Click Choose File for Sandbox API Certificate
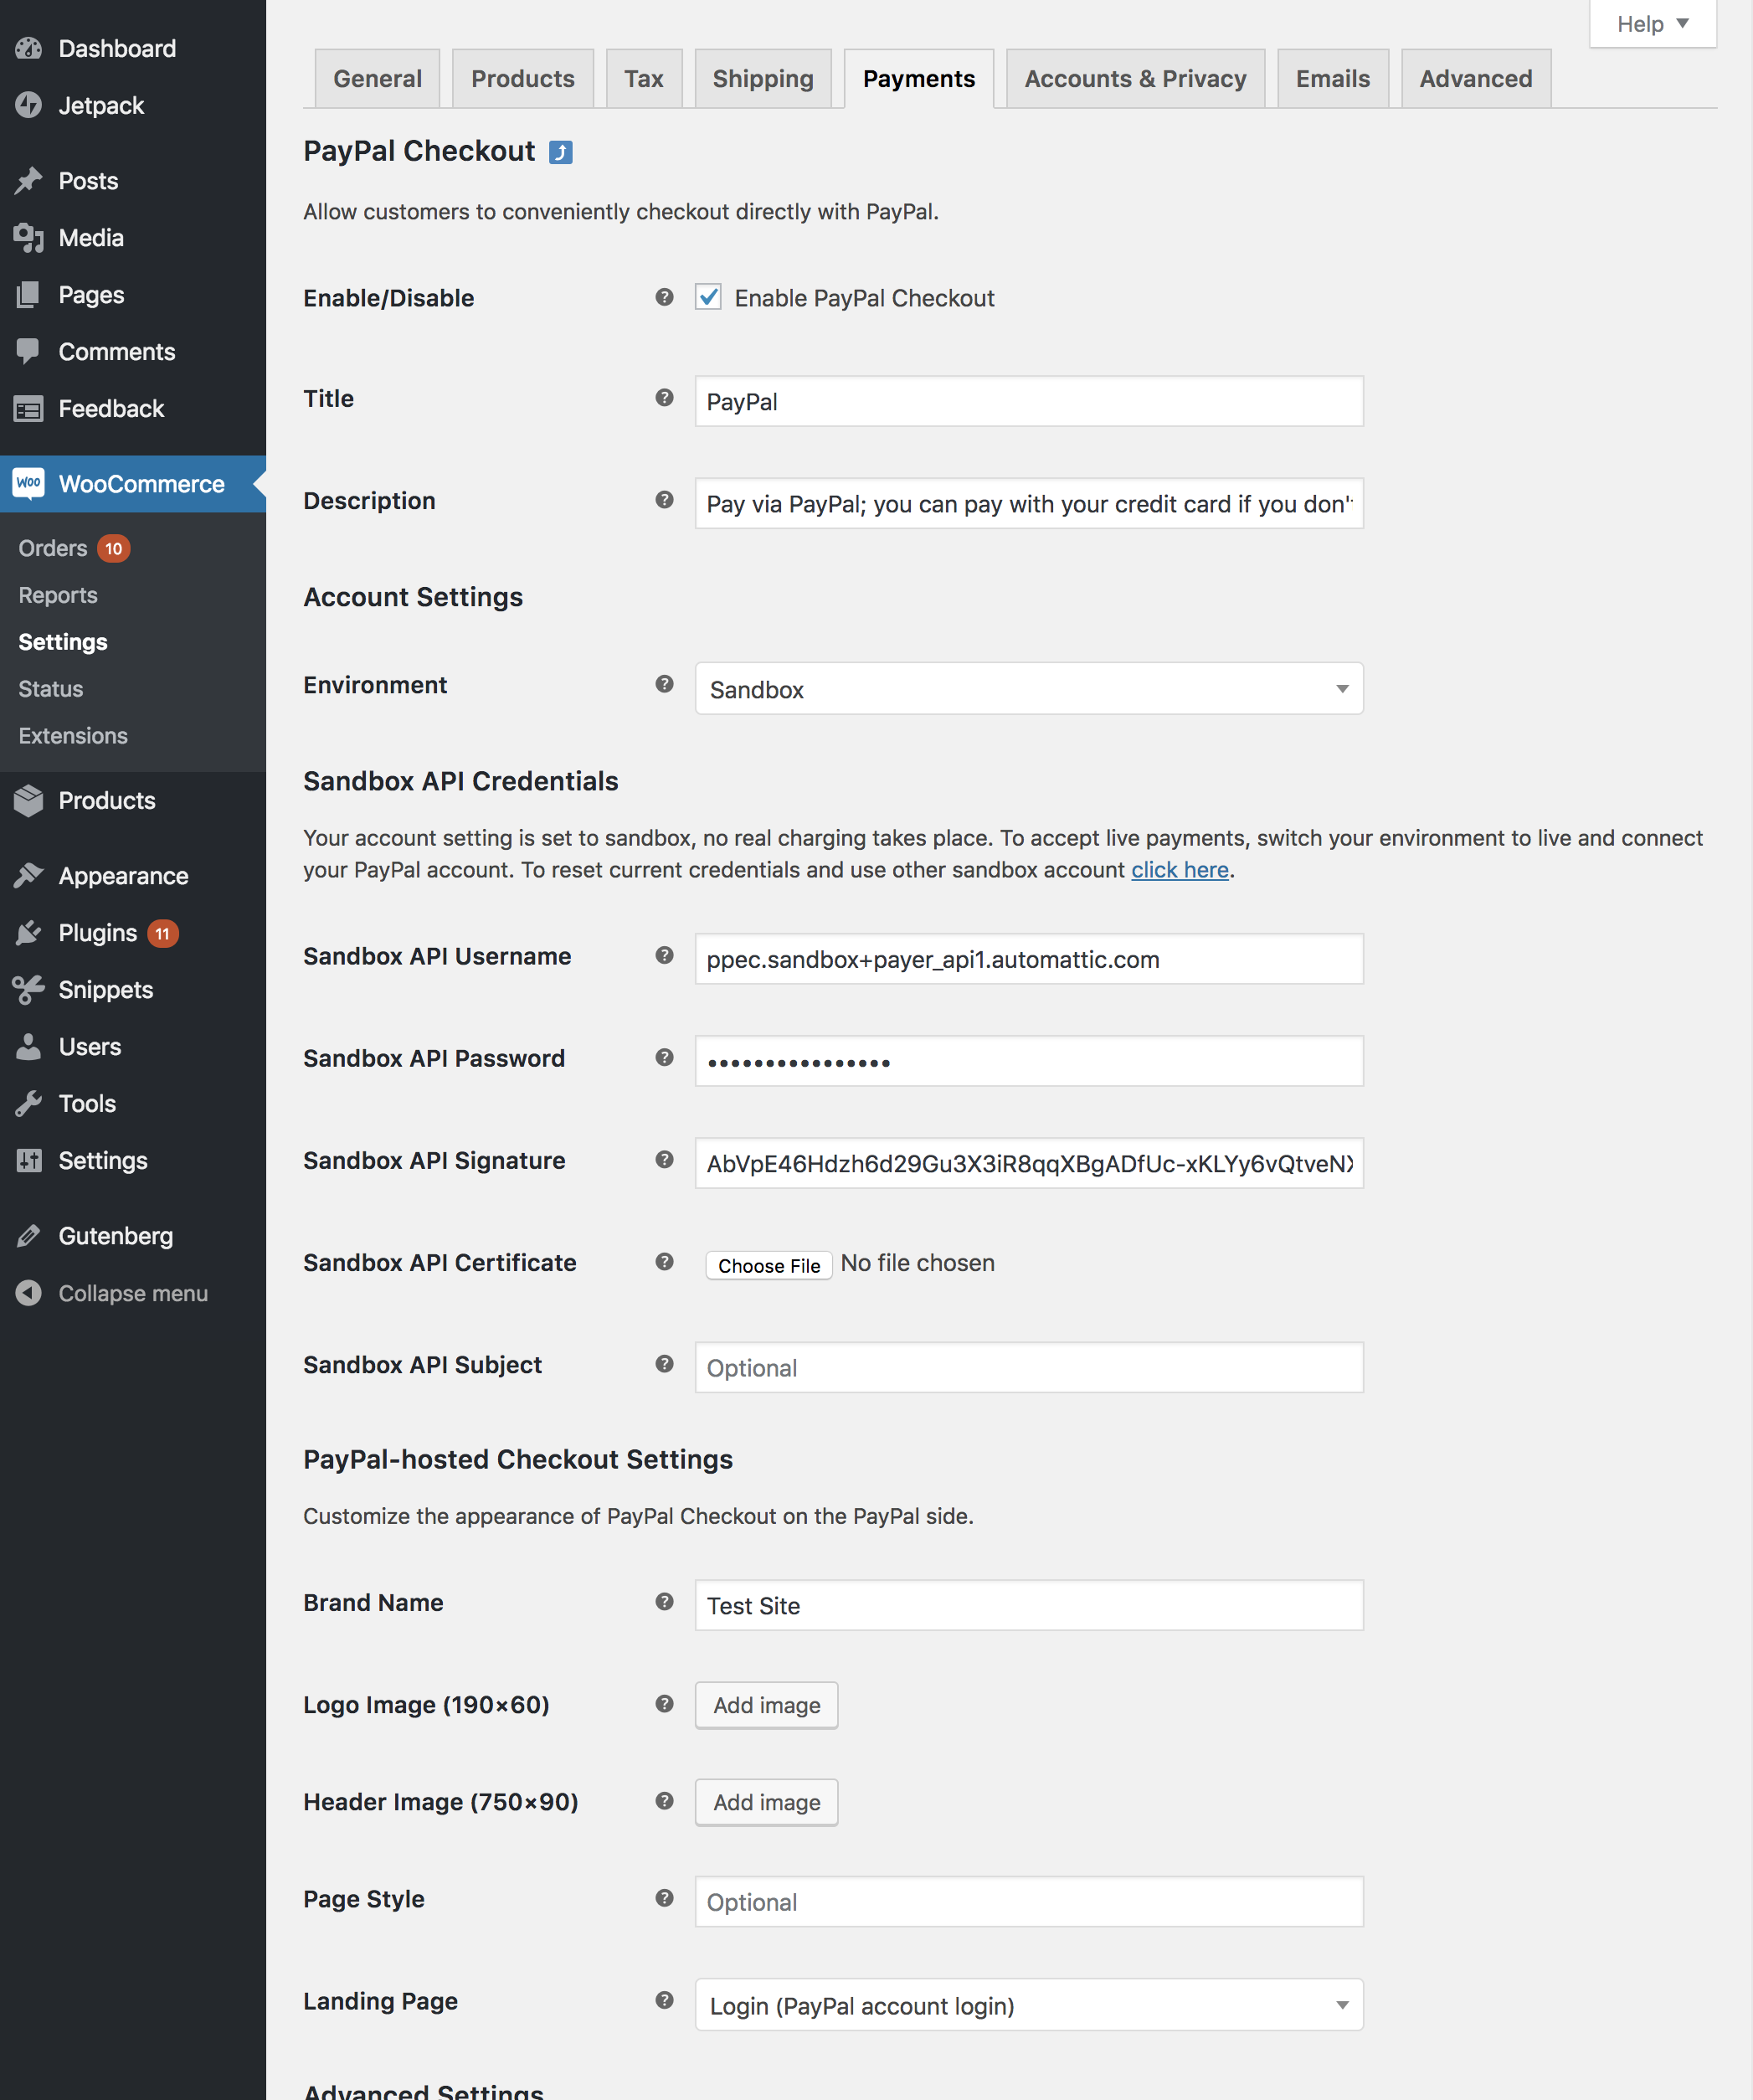The height and width of the screenshot is (2100, 1753). tap(769, 1265)
